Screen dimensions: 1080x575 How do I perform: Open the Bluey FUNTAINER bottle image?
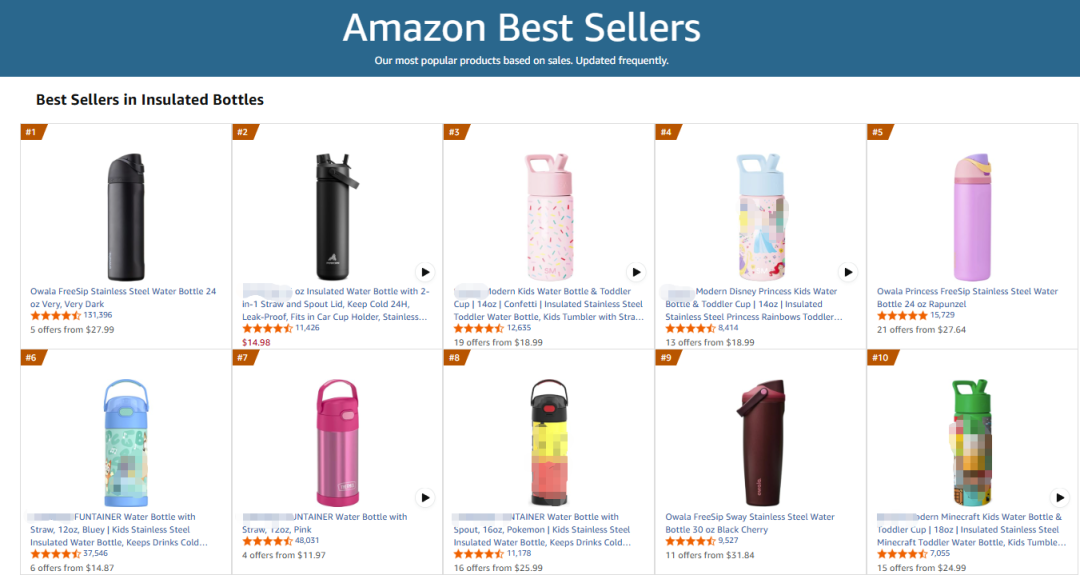coord(126,443)
